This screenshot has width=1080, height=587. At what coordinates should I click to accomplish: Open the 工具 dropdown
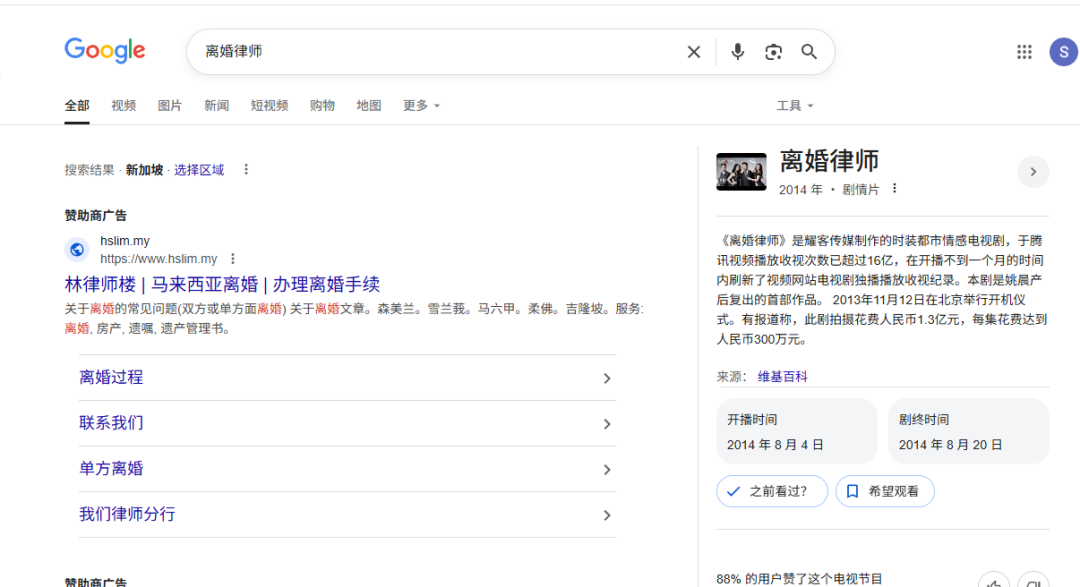795,105
